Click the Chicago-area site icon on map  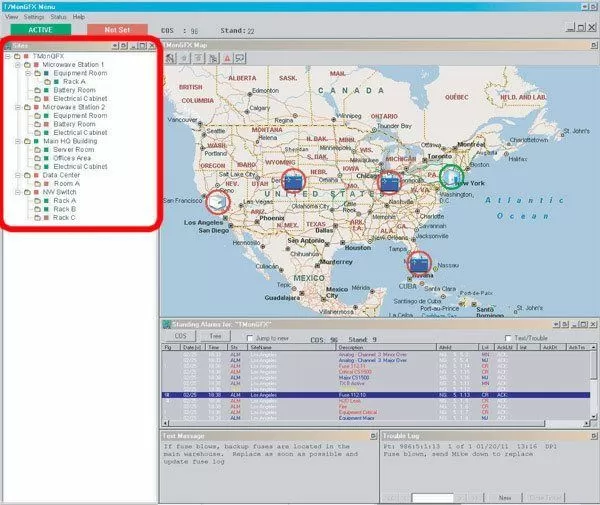[388, 182]
